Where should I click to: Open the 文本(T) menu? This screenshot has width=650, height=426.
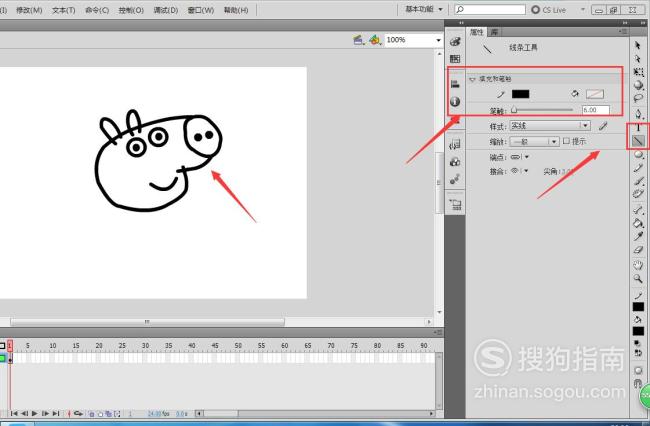(63, 10)
